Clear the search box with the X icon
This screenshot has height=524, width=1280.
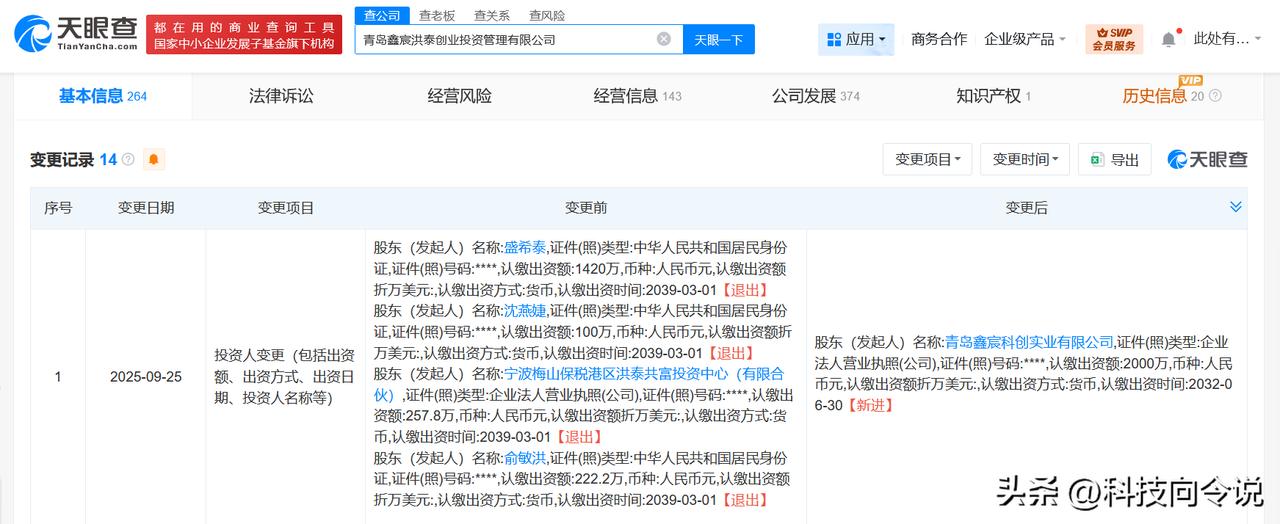click(x=664, y=39)
